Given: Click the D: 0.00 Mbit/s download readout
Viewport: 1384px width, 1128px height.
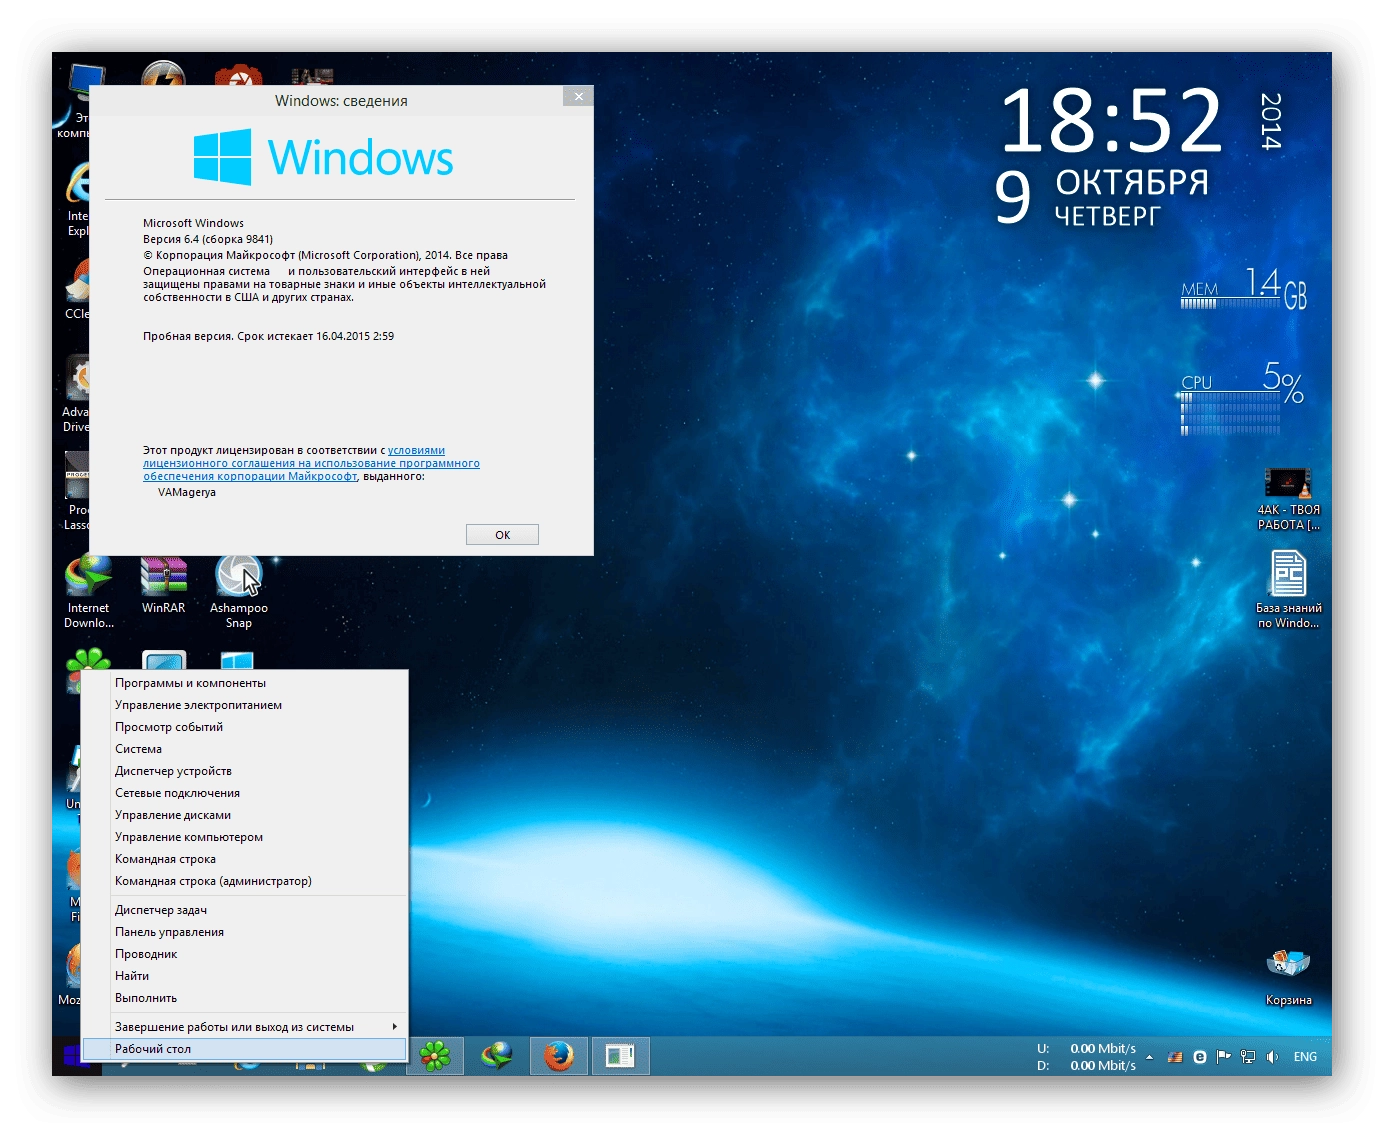Looking at the screenshot, I should tap(1086, 1066).
